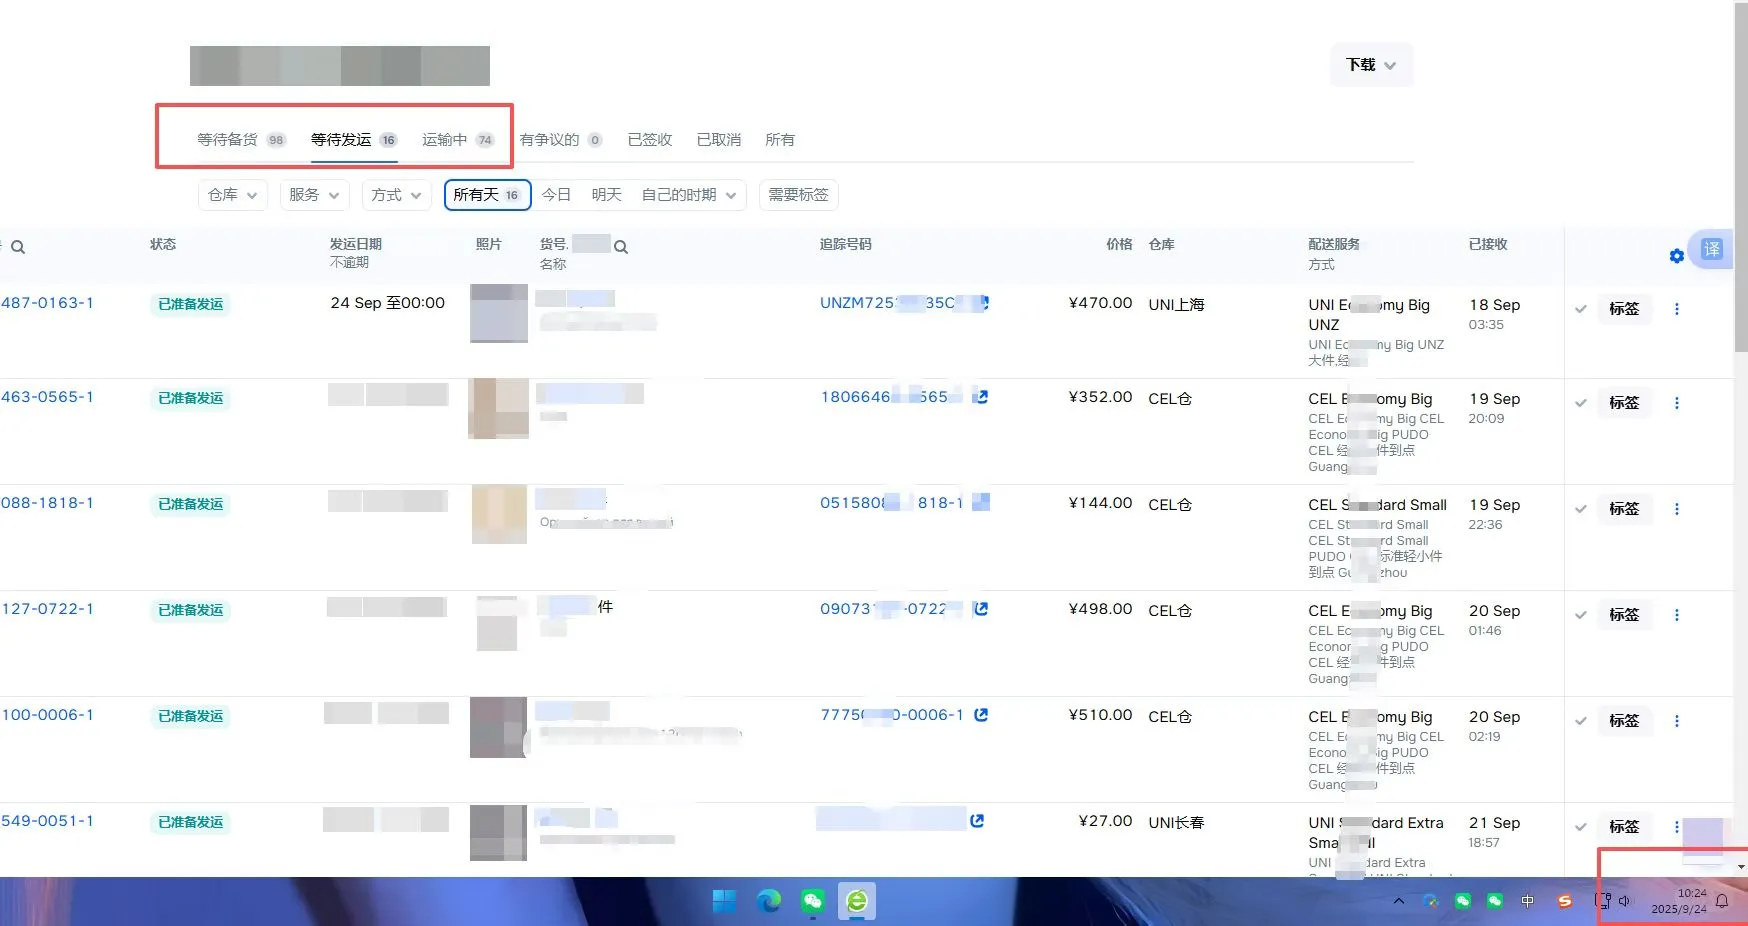Viewport: 1748px width, 926px height.
Task: Expand the 下载 download dropdown
Action: [x=1370, y=64]
